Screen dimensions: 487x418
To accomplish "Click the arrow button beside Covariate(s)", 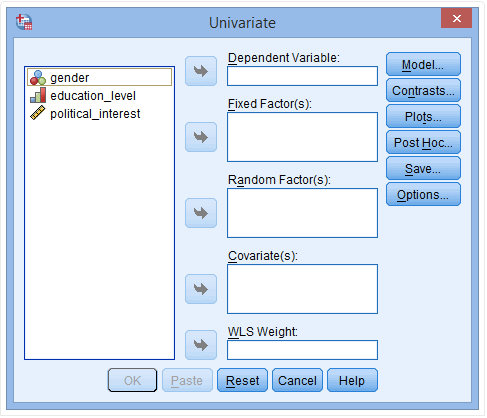I will pos(201,289).
